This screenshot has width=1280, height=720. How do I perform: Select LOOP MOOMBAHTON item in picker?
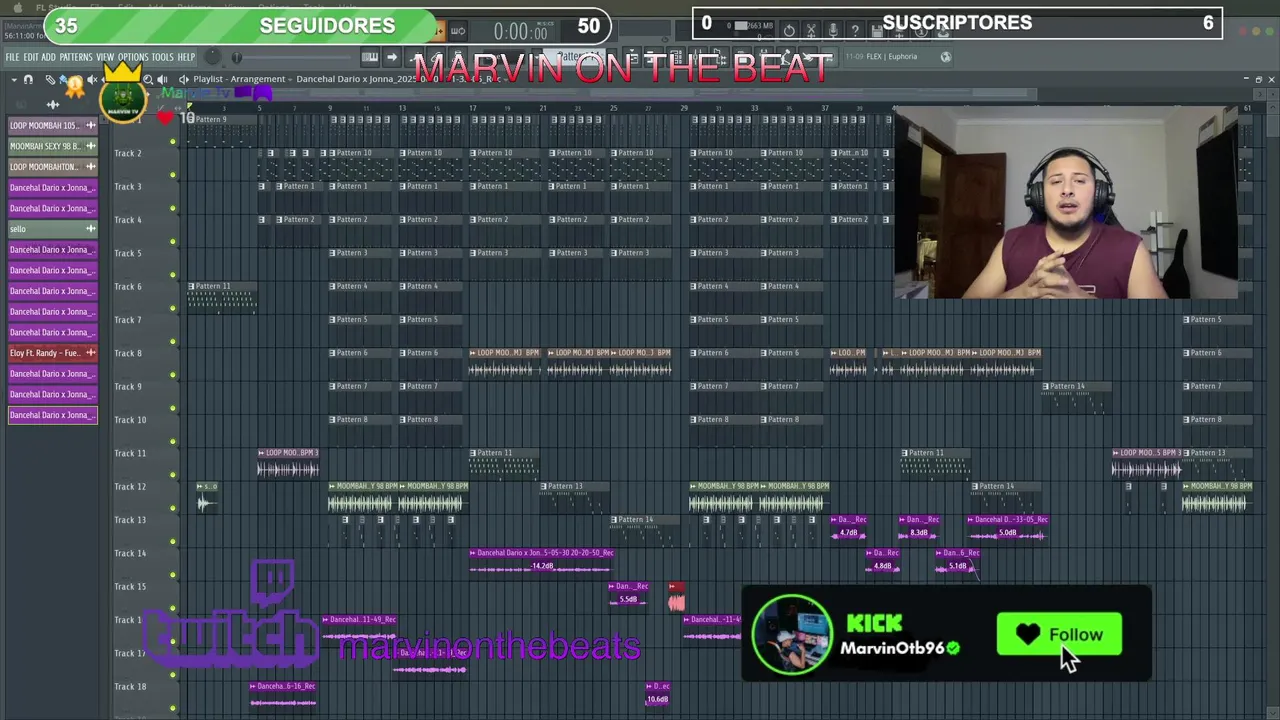pos(53,167)
